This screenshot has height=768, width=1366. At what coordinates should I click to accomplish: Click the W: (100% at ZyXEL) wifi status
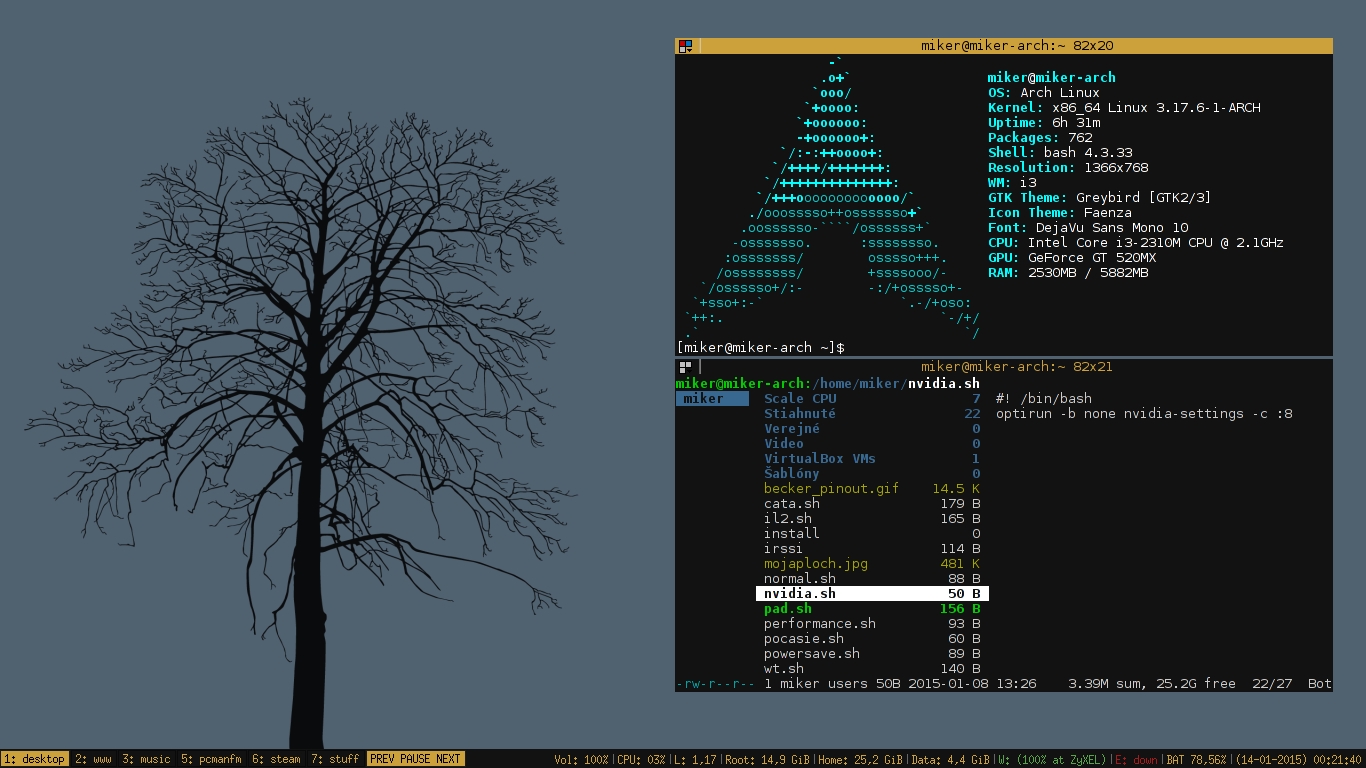[x=1051, y=760]
